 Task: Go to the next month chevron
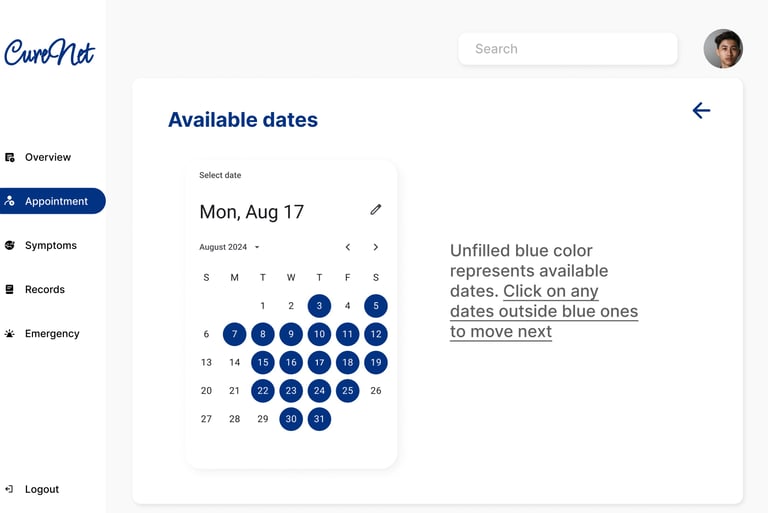(x=376, y=247)
